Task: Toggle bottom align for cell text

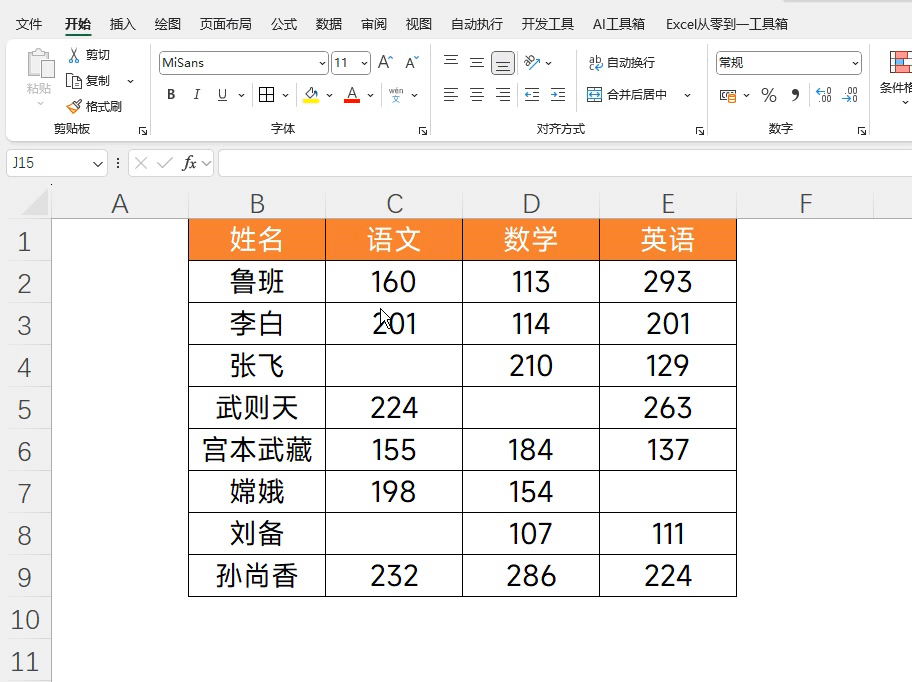Action: click(503, 63)
